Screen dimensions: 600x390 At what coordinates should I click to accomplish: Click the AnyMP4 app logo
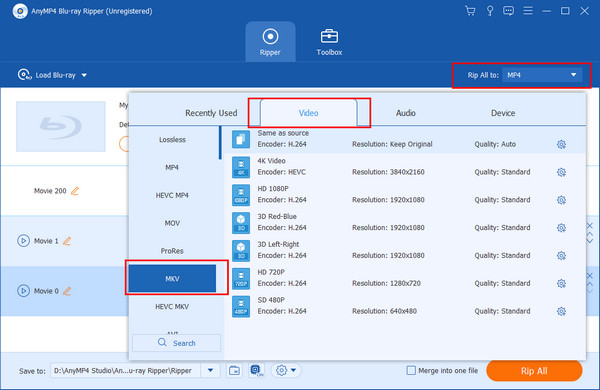(20, 11)
